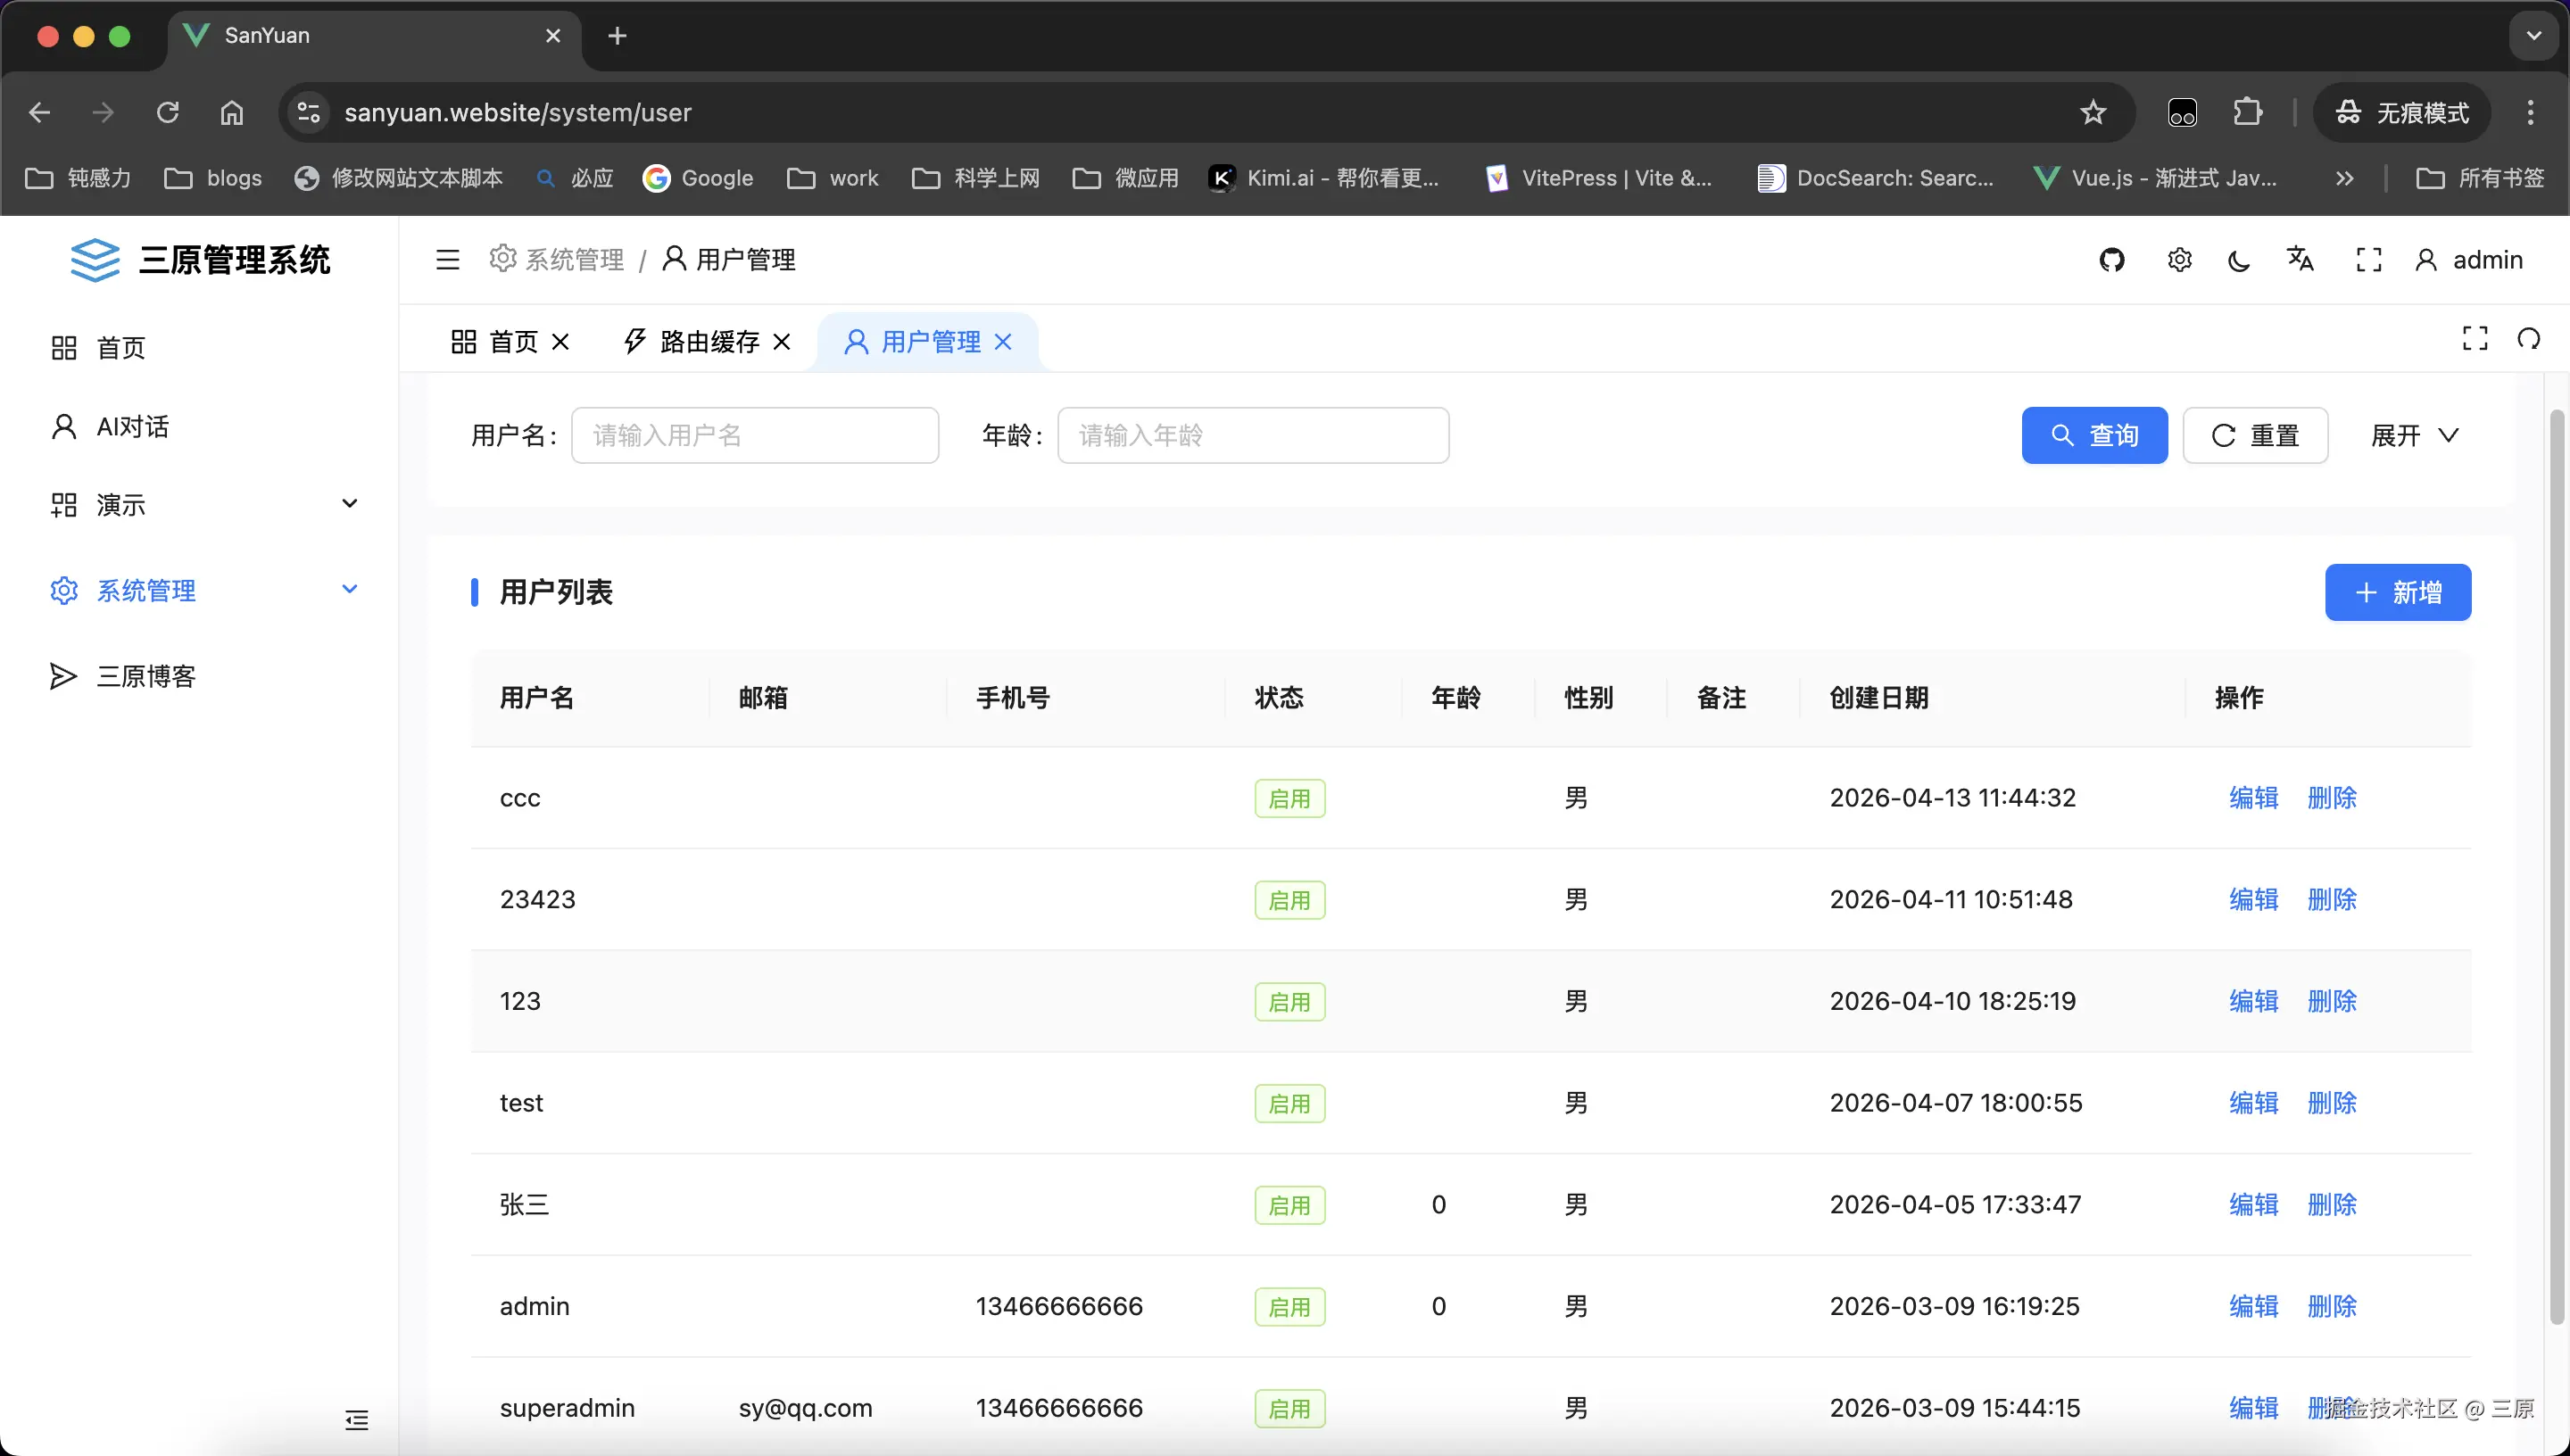
Task: Click 编辑 for user ccc
Action: pos(2252,797)
